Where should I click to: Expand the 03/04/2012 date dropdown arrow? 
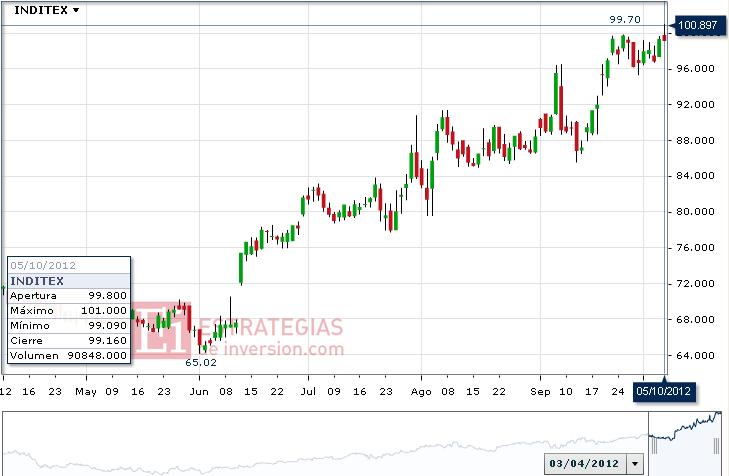[x=634, y=464]
